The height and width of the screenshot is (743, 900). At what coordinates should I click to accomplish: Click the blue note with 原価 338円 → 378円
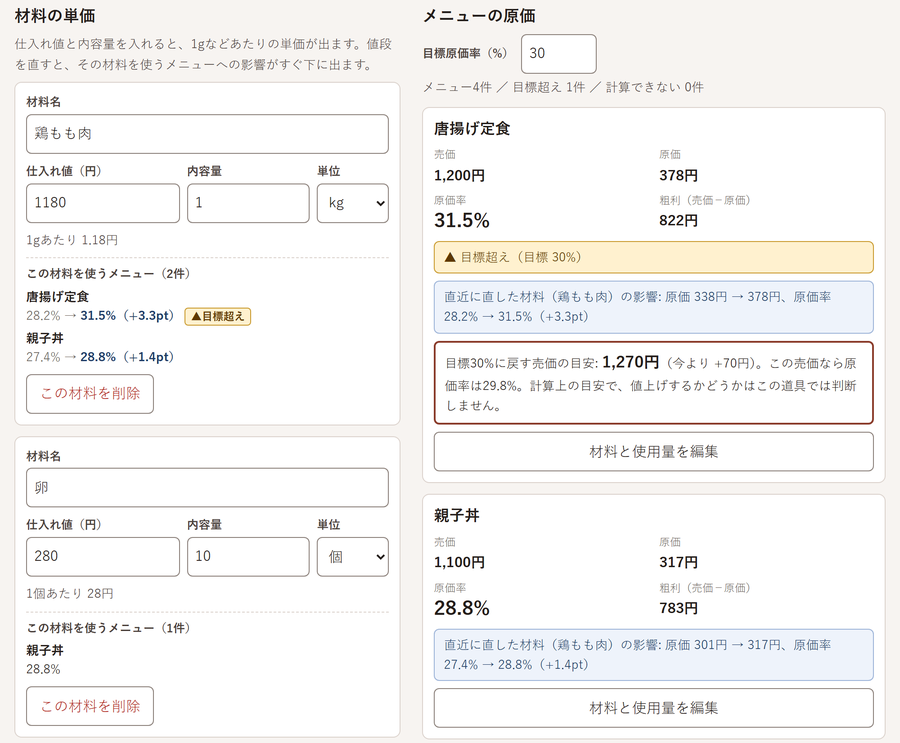(x=654, y=307)
